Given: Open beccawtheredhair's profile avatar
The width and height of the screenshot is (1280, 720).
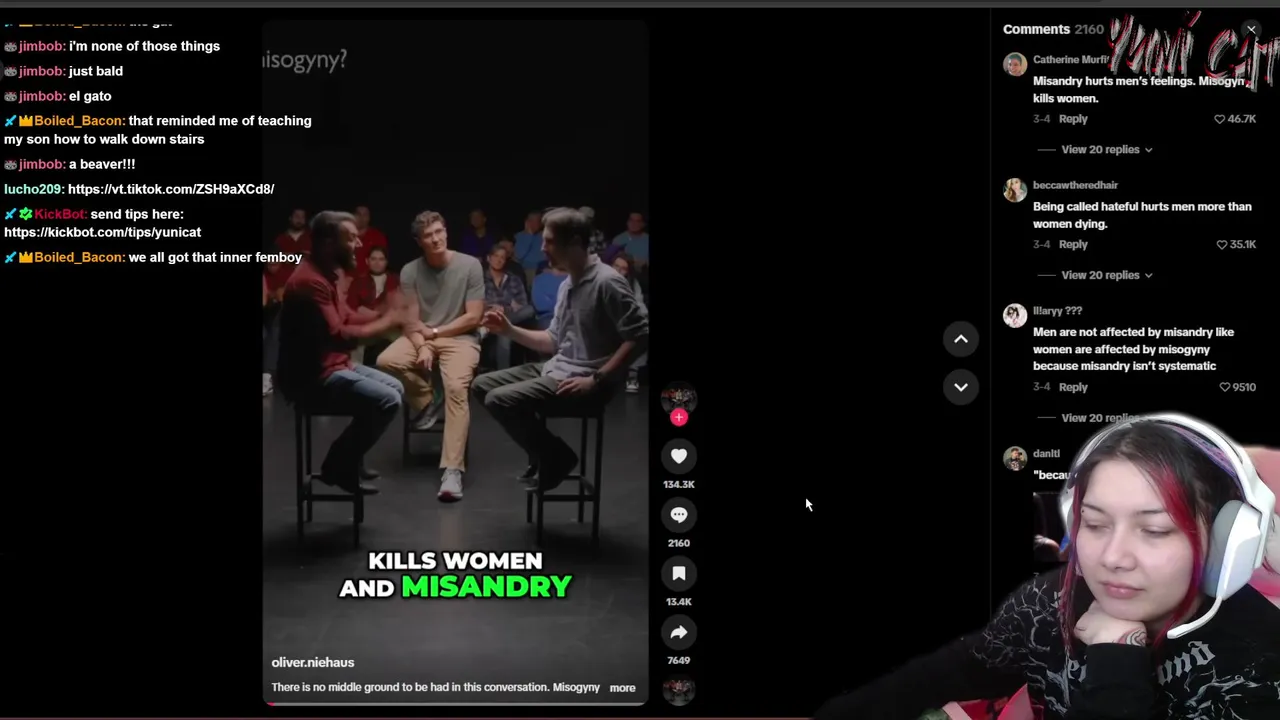Looking at the screenshot, I should (x=1015, y=190).
